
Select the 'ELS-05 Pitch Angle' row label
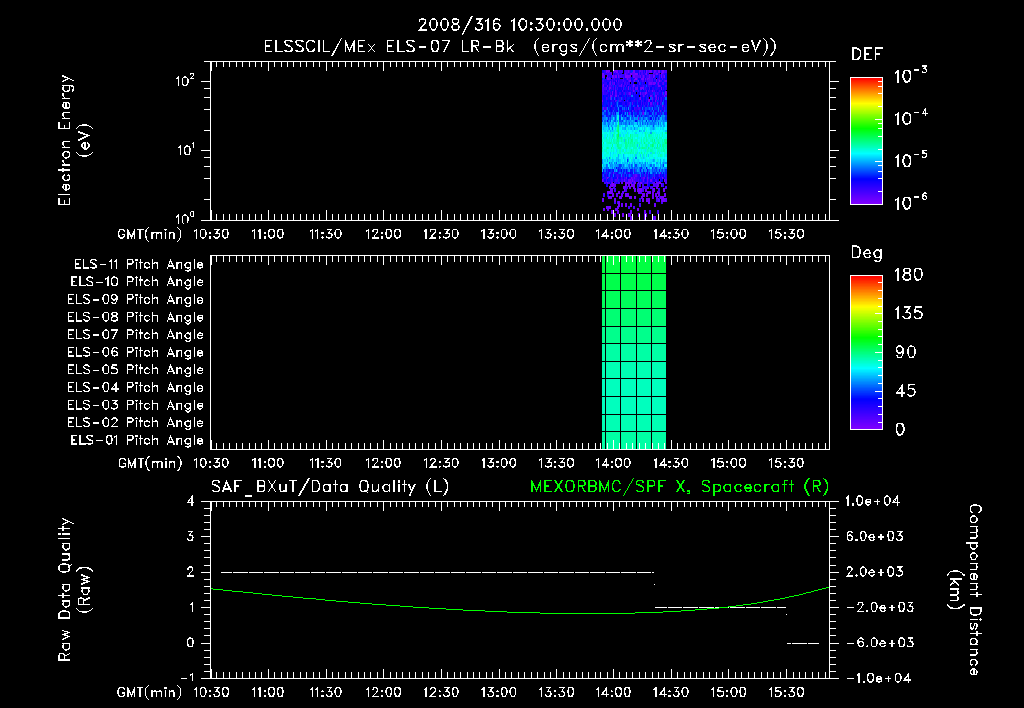coord(135,370)
